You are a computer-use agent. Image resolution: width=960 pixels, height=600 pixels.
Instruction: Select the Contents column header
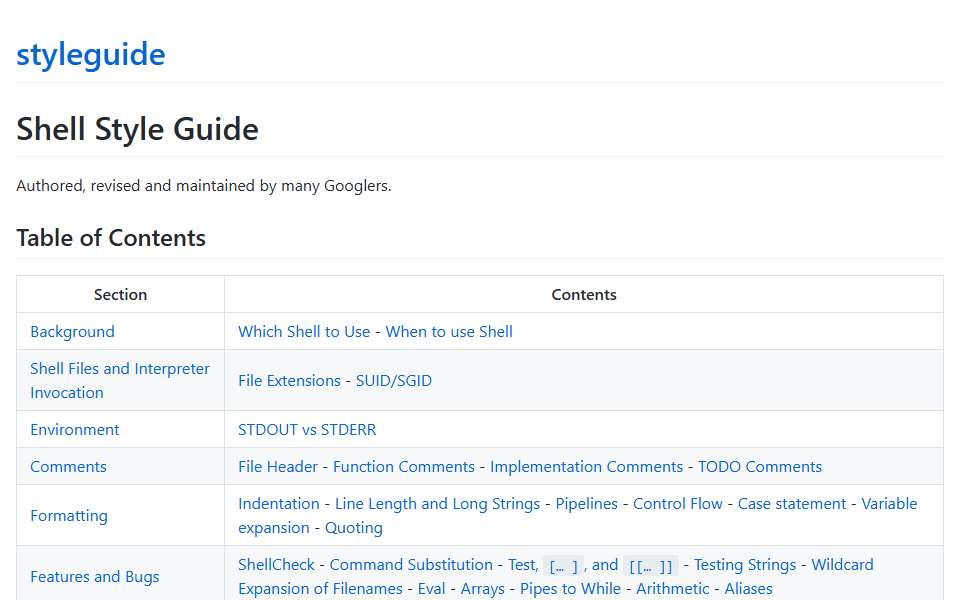point(584,294)
